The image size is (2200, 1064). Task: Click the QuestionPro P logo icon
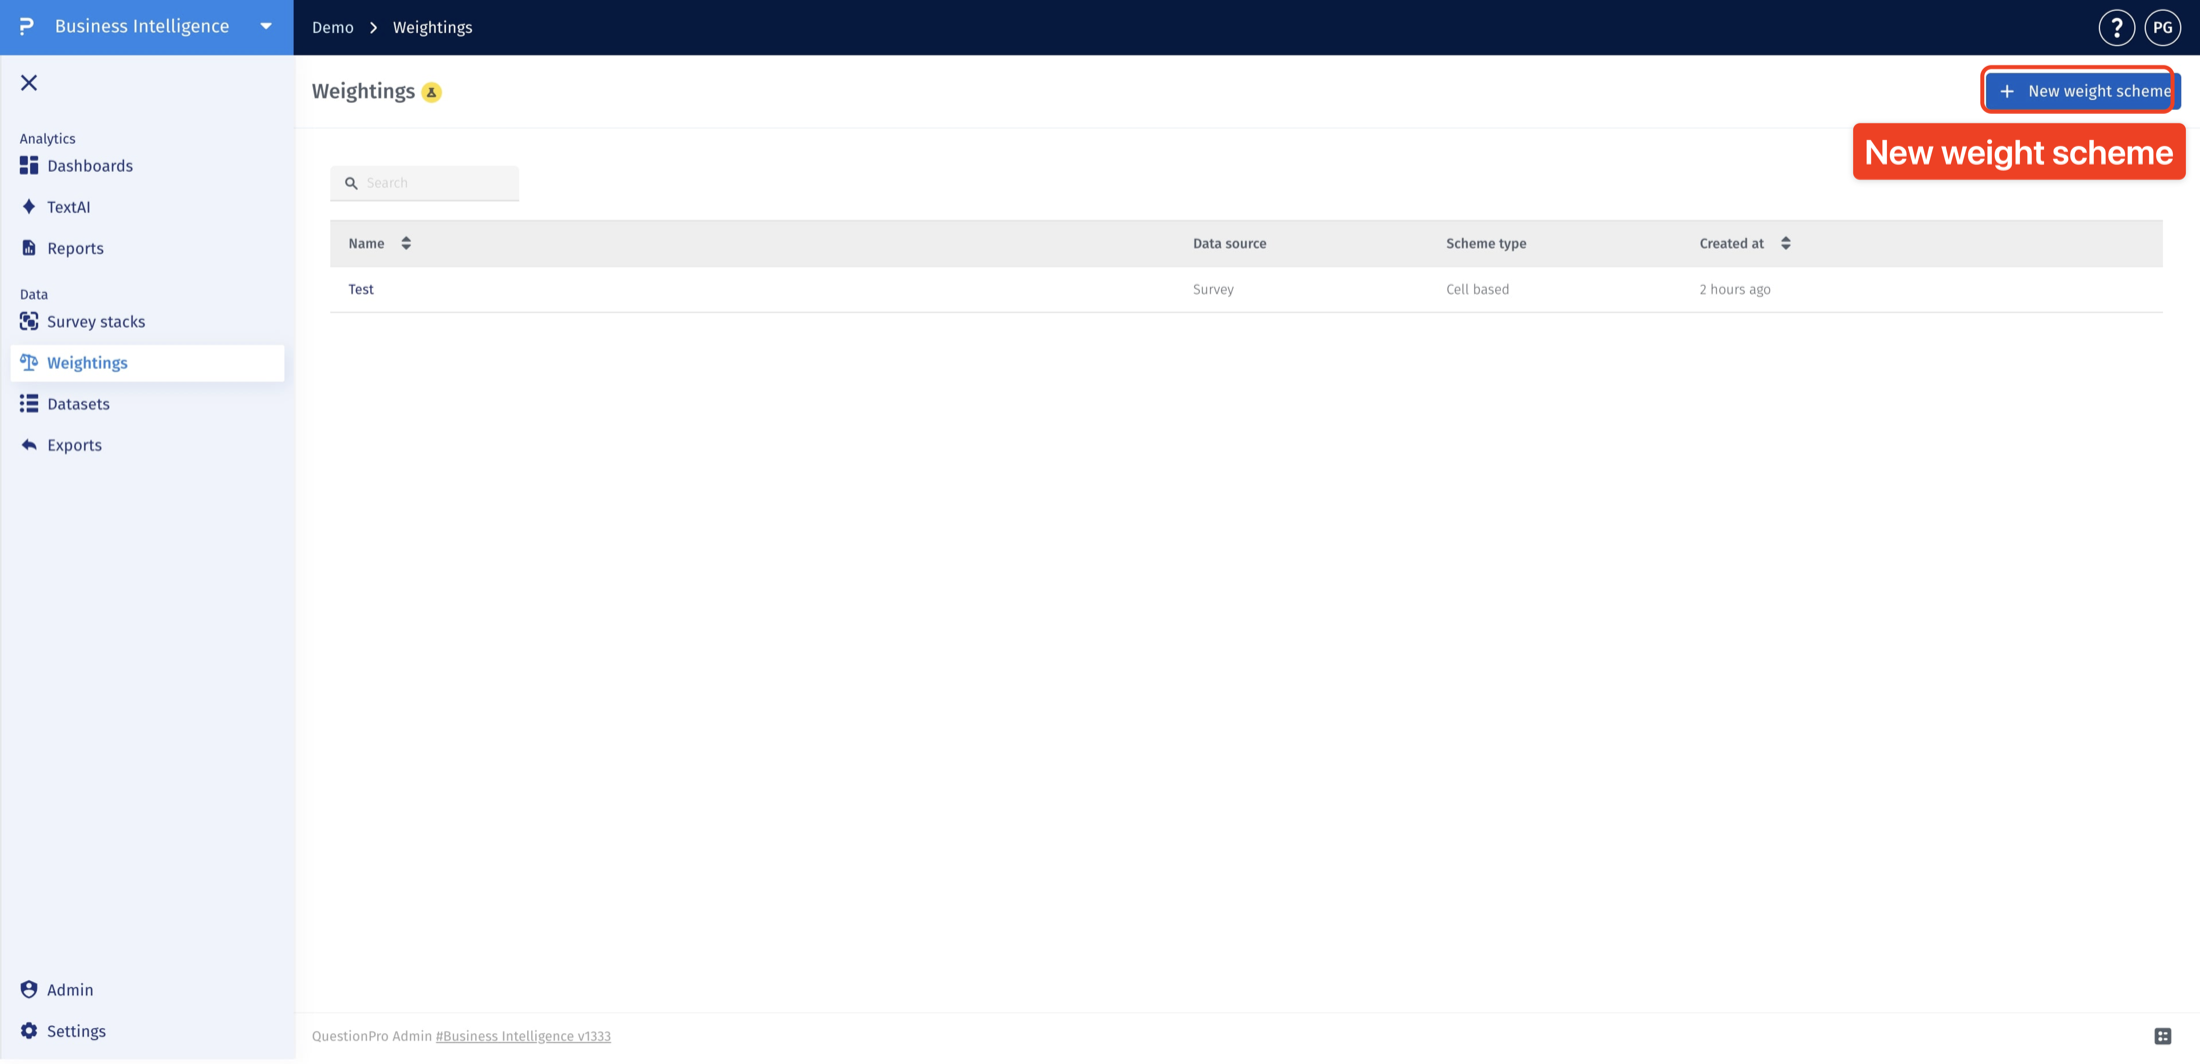point(27,27)
